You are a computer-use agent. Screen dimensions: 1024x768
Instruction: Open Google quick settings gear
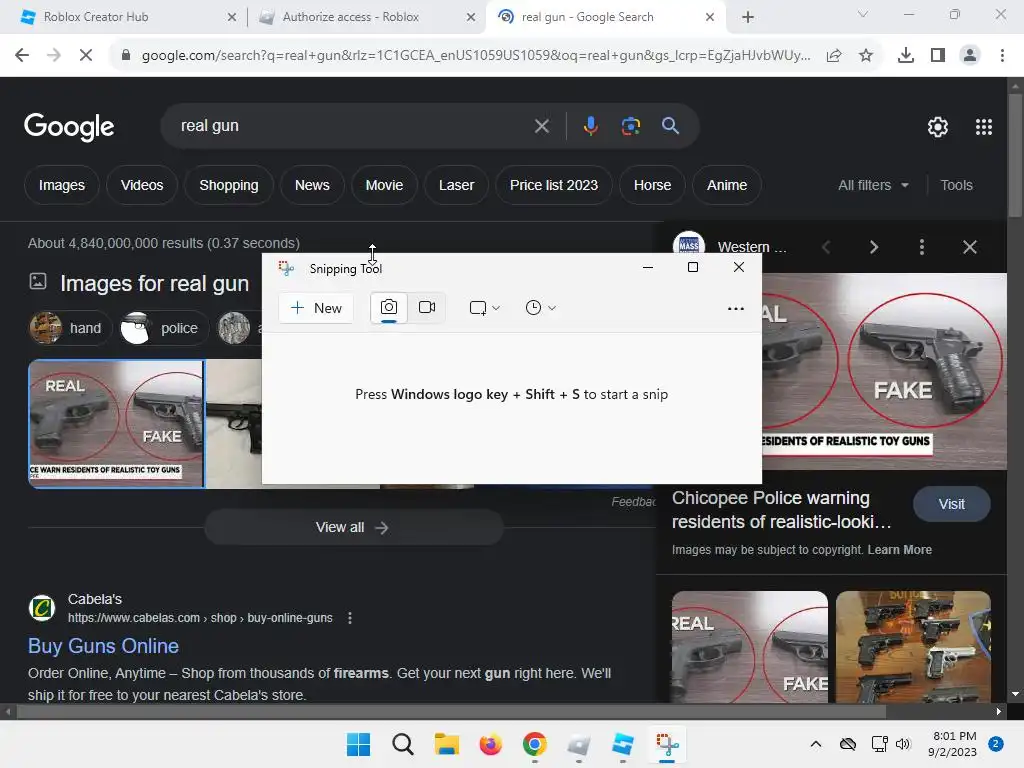(938, 127)
